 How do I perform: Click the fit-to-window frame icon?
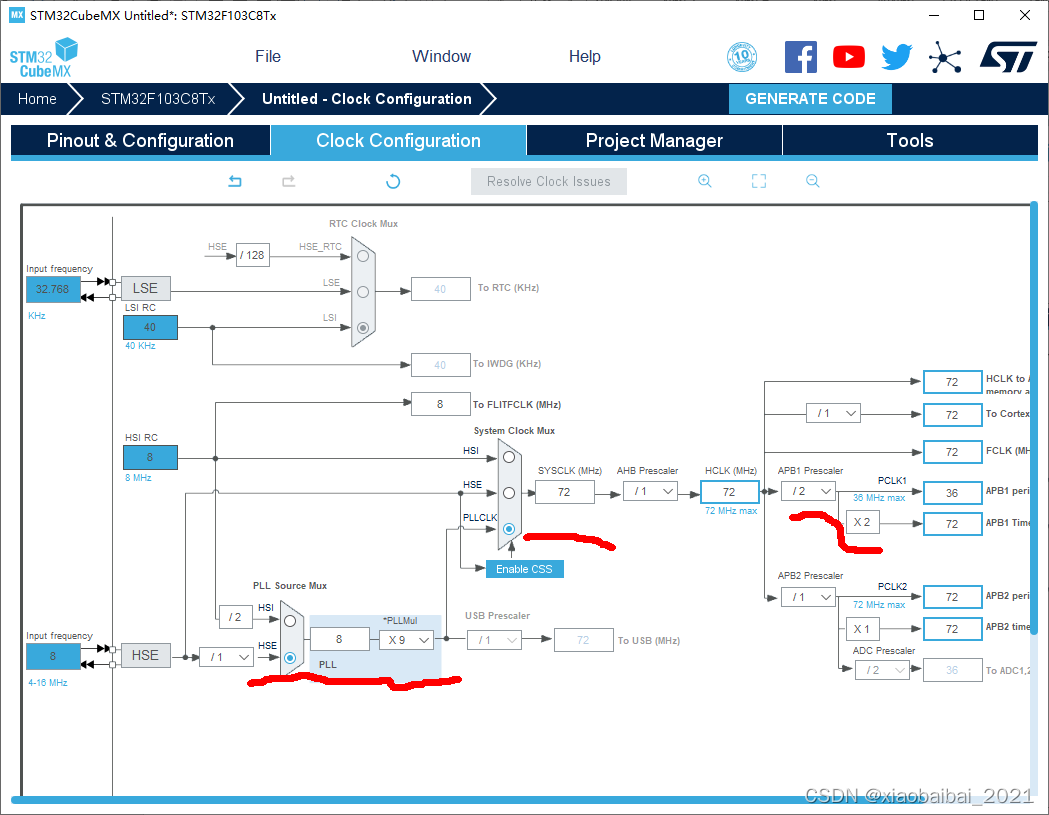759,181
